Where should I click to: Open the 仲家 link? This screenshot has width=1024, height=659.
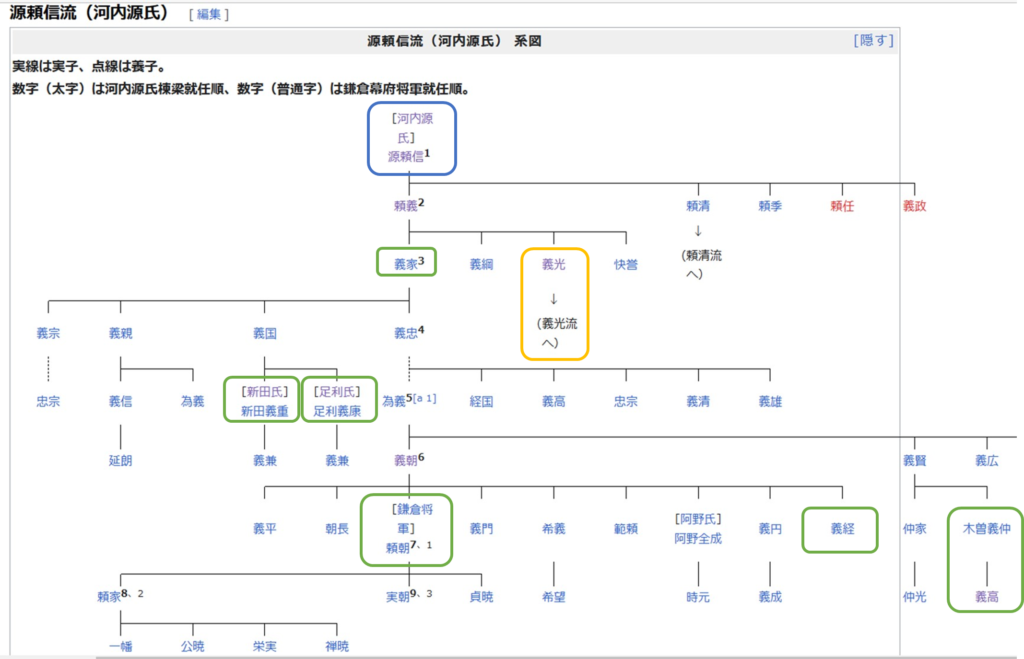pos(914,528)
